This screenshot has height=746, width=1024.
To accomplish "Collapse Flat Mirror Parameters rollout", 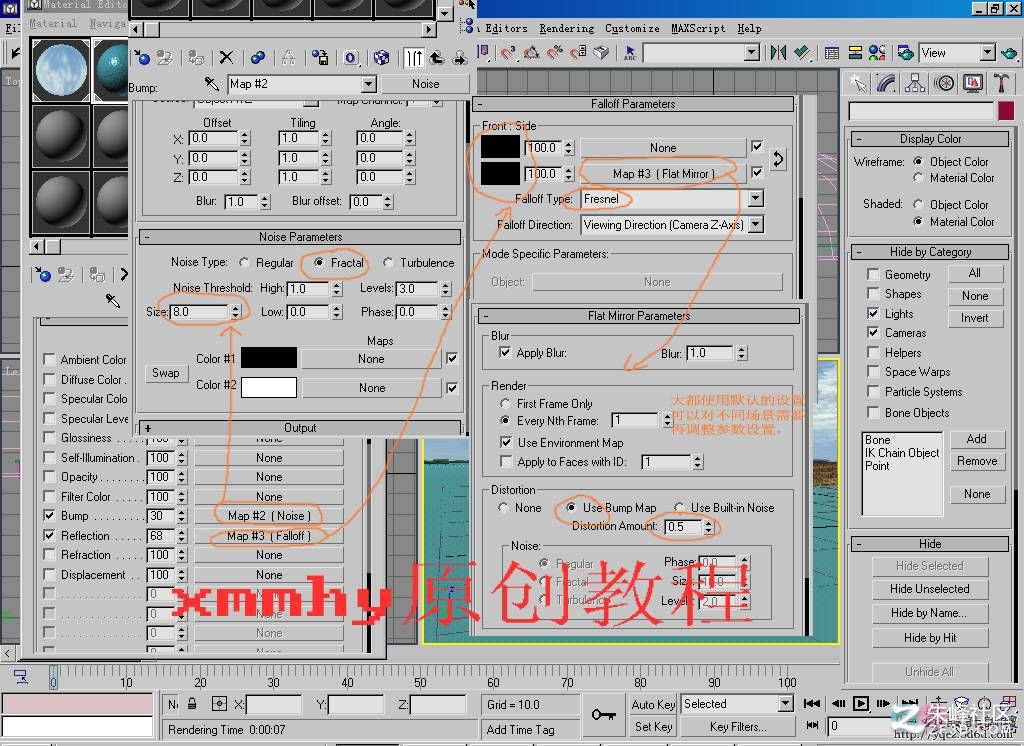I will 639,316.
